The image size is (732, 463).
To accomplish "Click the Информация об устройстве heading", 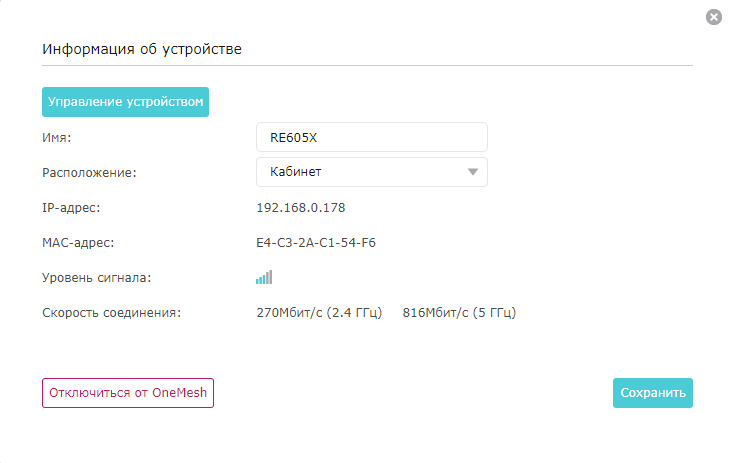I will click(142, 49).
